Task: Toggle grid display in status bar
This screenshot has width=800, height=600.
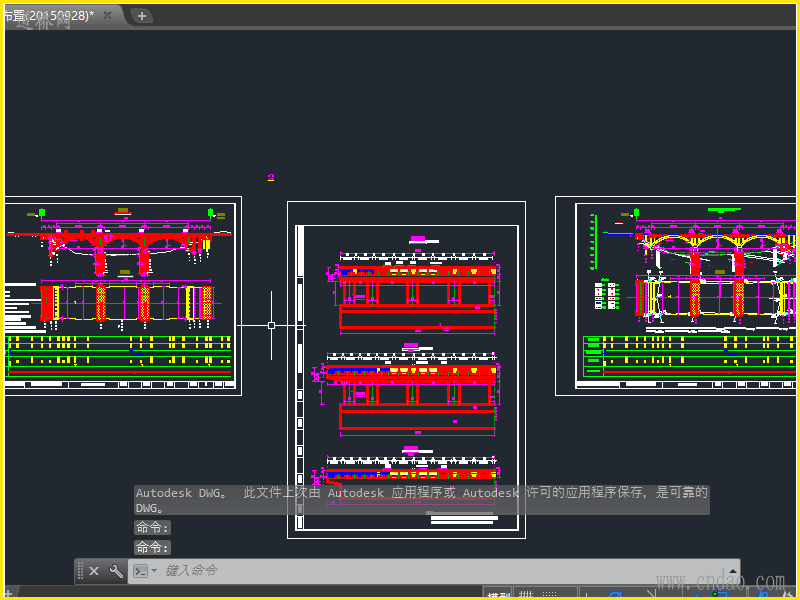Action: click(x=526, y=594)
